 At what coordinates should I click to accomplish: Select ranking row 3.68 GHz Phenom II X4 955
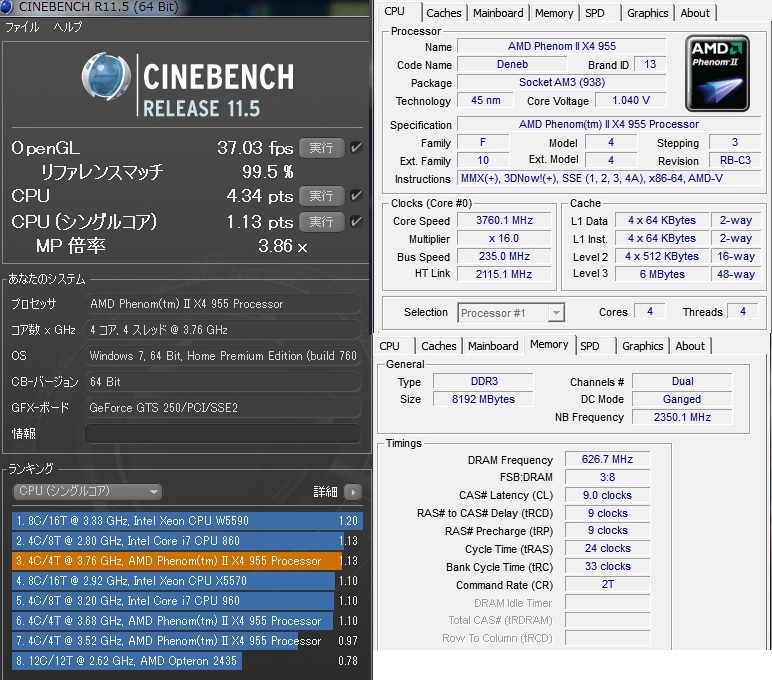tap(187, 620)
